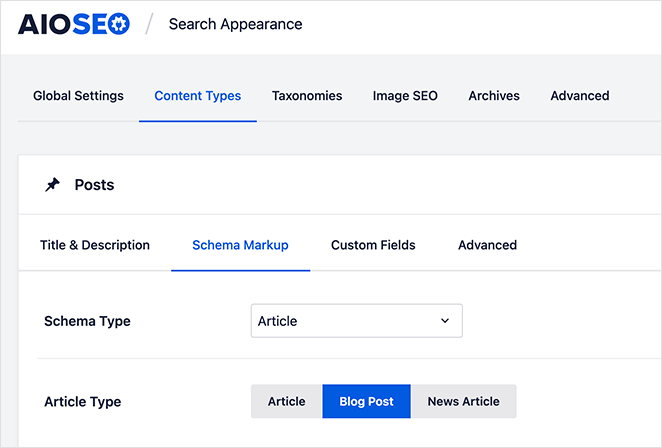The image size is (662, 448).
Task: Open the Archives tab
Action: (494, 96)
